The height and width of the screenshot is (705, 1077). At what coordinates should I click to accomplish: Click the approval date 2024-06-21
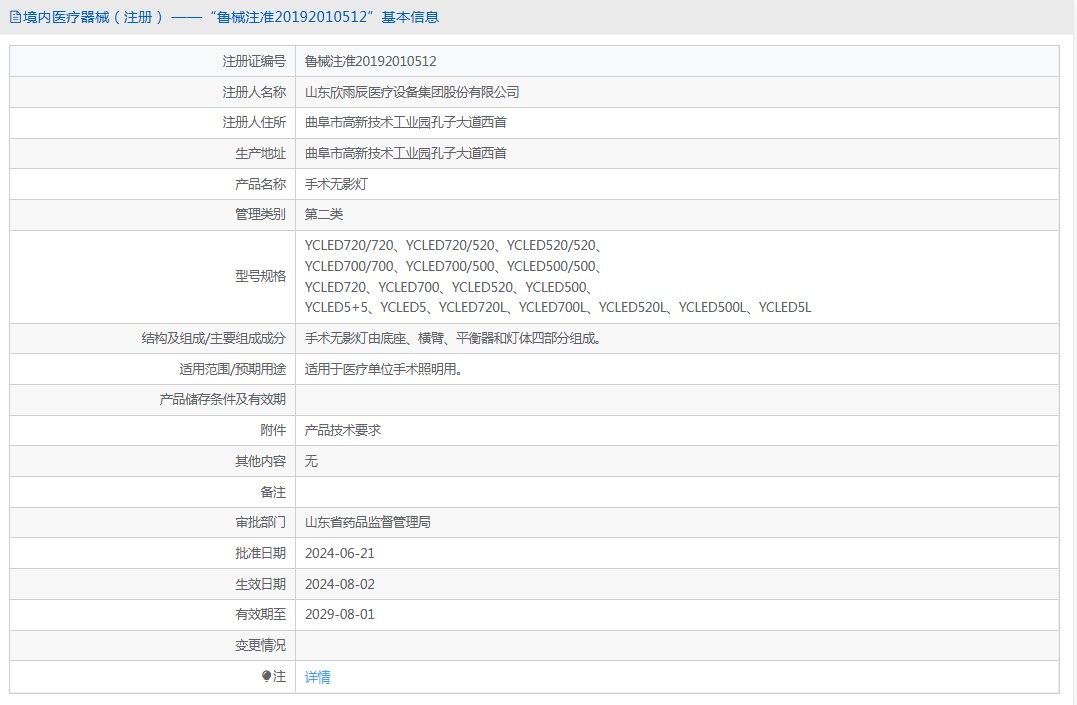click(x=339, y=553)
